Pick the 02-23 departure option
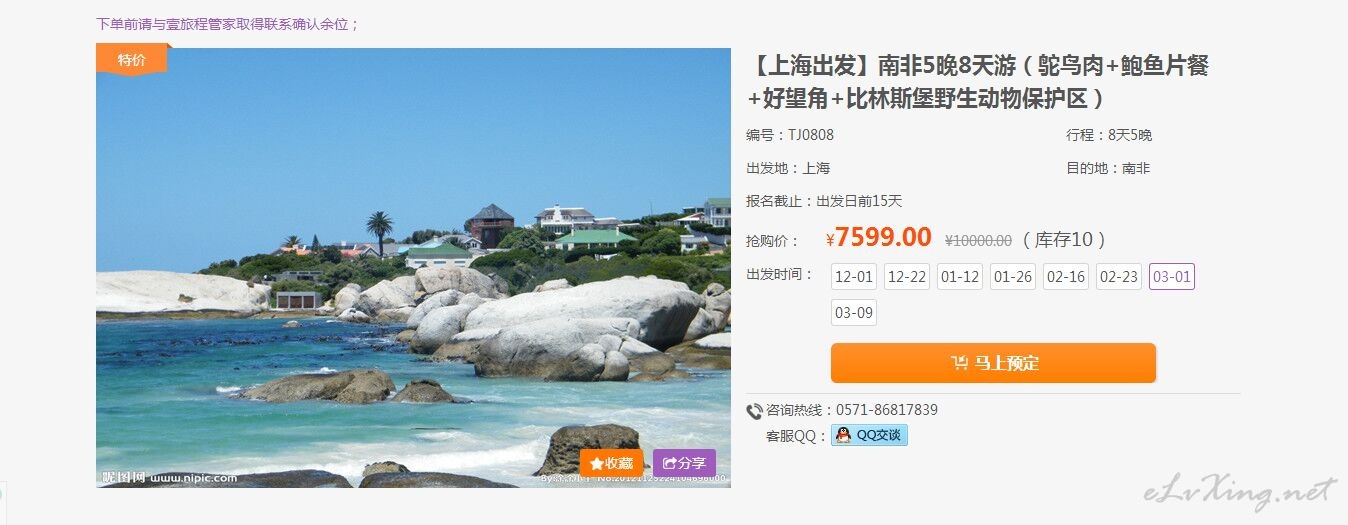The image size is (1348, 525). [1119, 277]
